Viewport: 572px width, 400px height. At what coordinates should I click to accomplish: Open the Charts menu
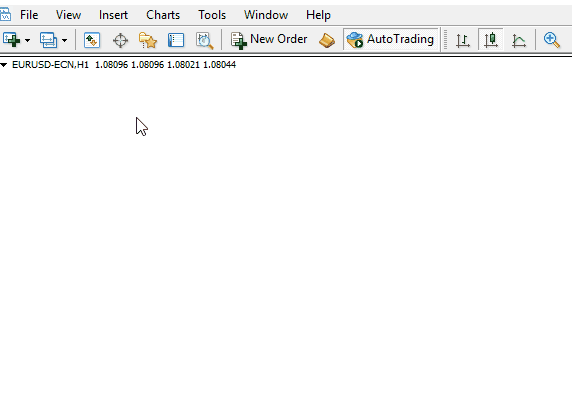click(163, 15)
